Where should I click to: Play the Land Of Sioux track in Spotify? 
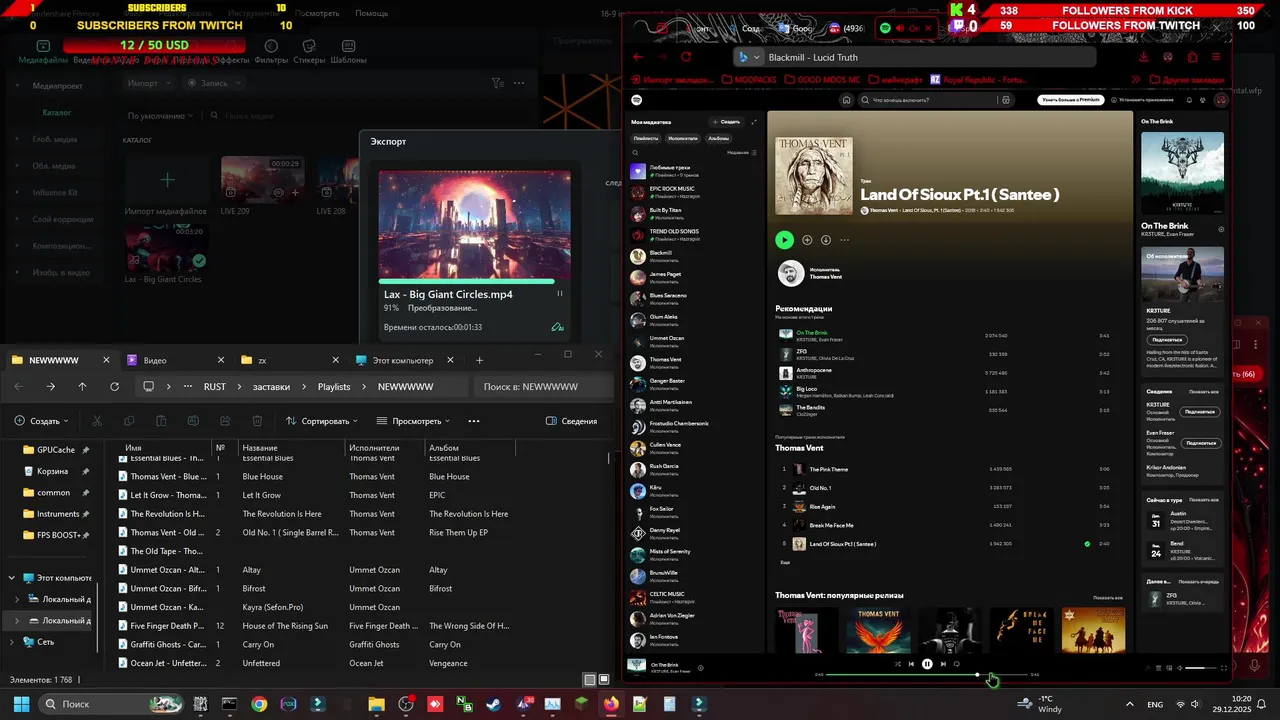tap(784, 240)
